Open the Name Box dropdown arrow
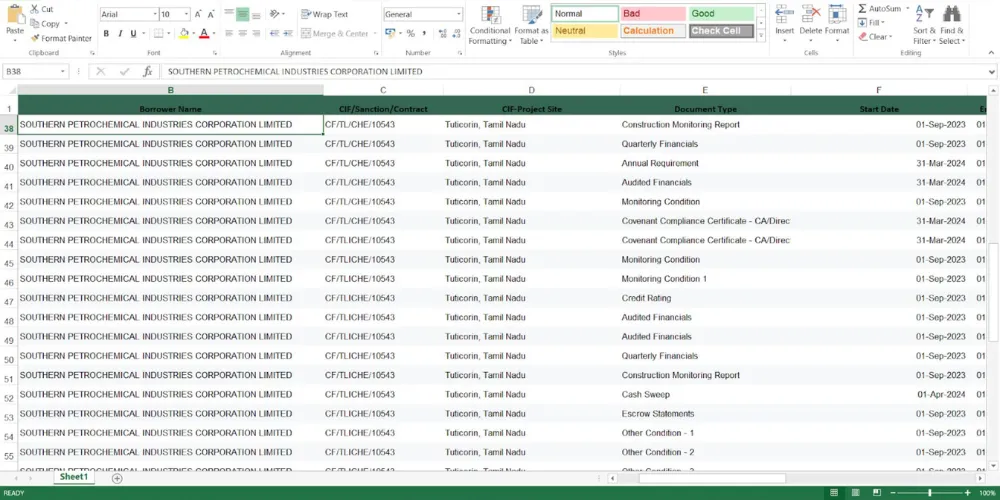 click(x=62, y=71)
